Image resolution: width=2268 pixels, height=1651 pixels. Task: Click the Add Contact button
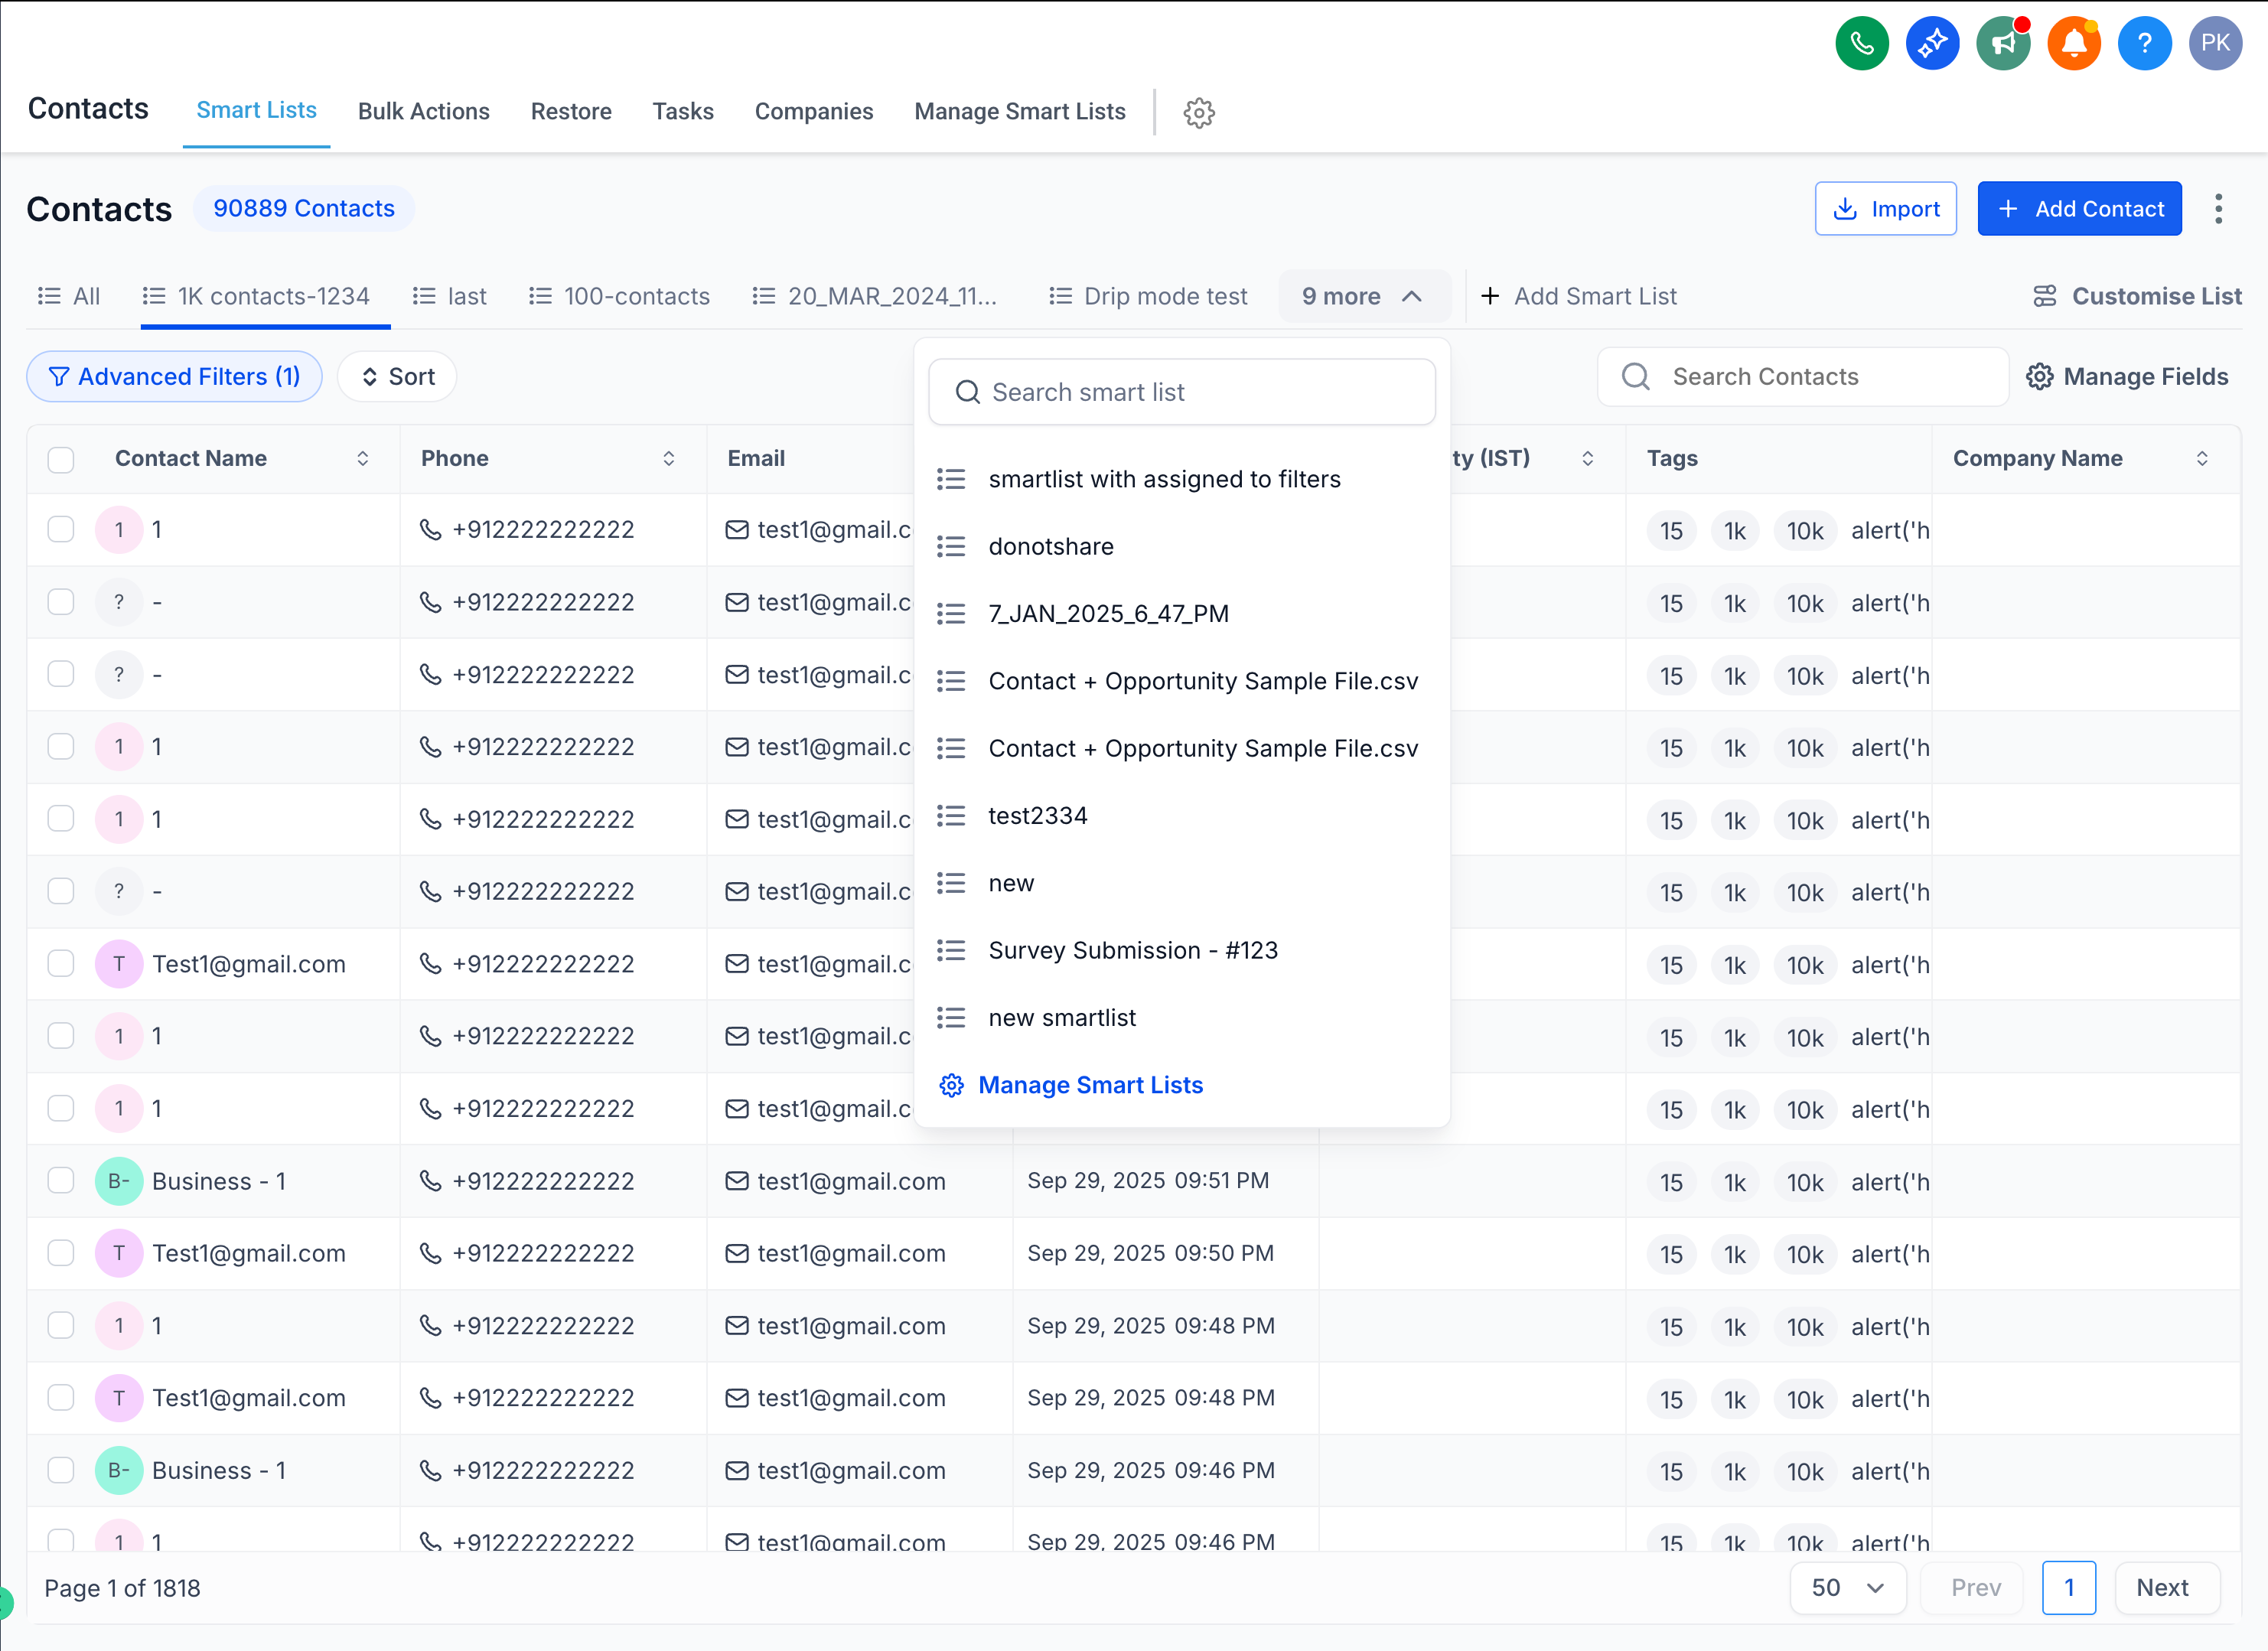coord(2079,208)
